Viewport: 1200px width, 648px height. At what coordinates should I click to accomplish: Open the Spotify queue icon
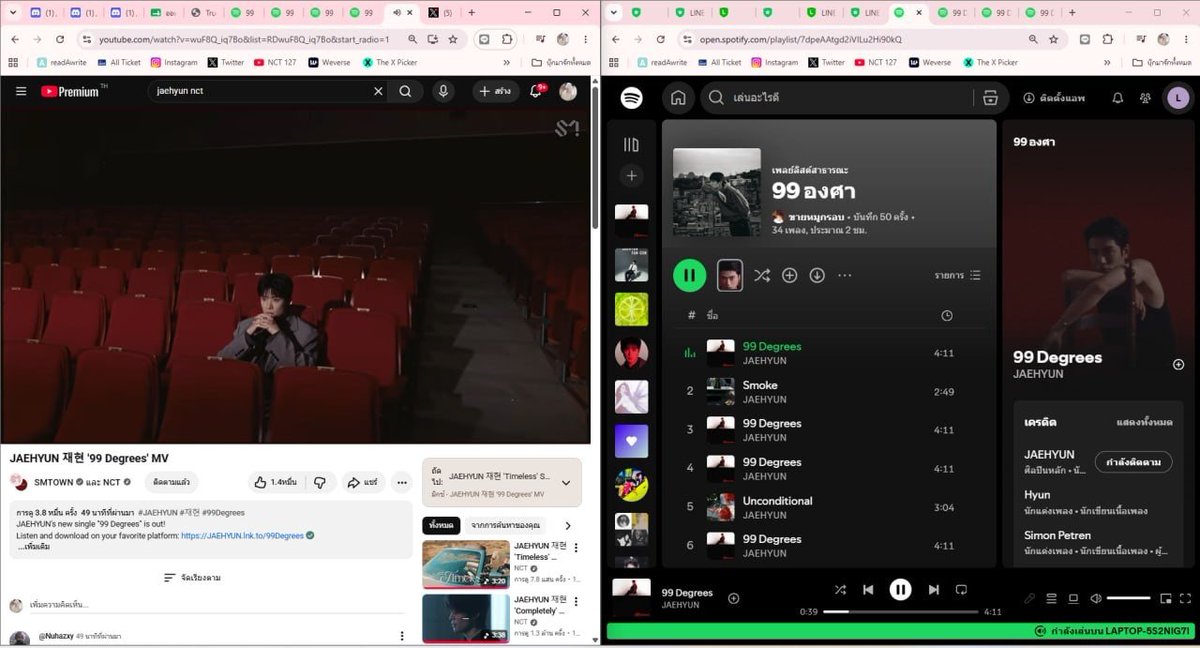pos(1051,598)
